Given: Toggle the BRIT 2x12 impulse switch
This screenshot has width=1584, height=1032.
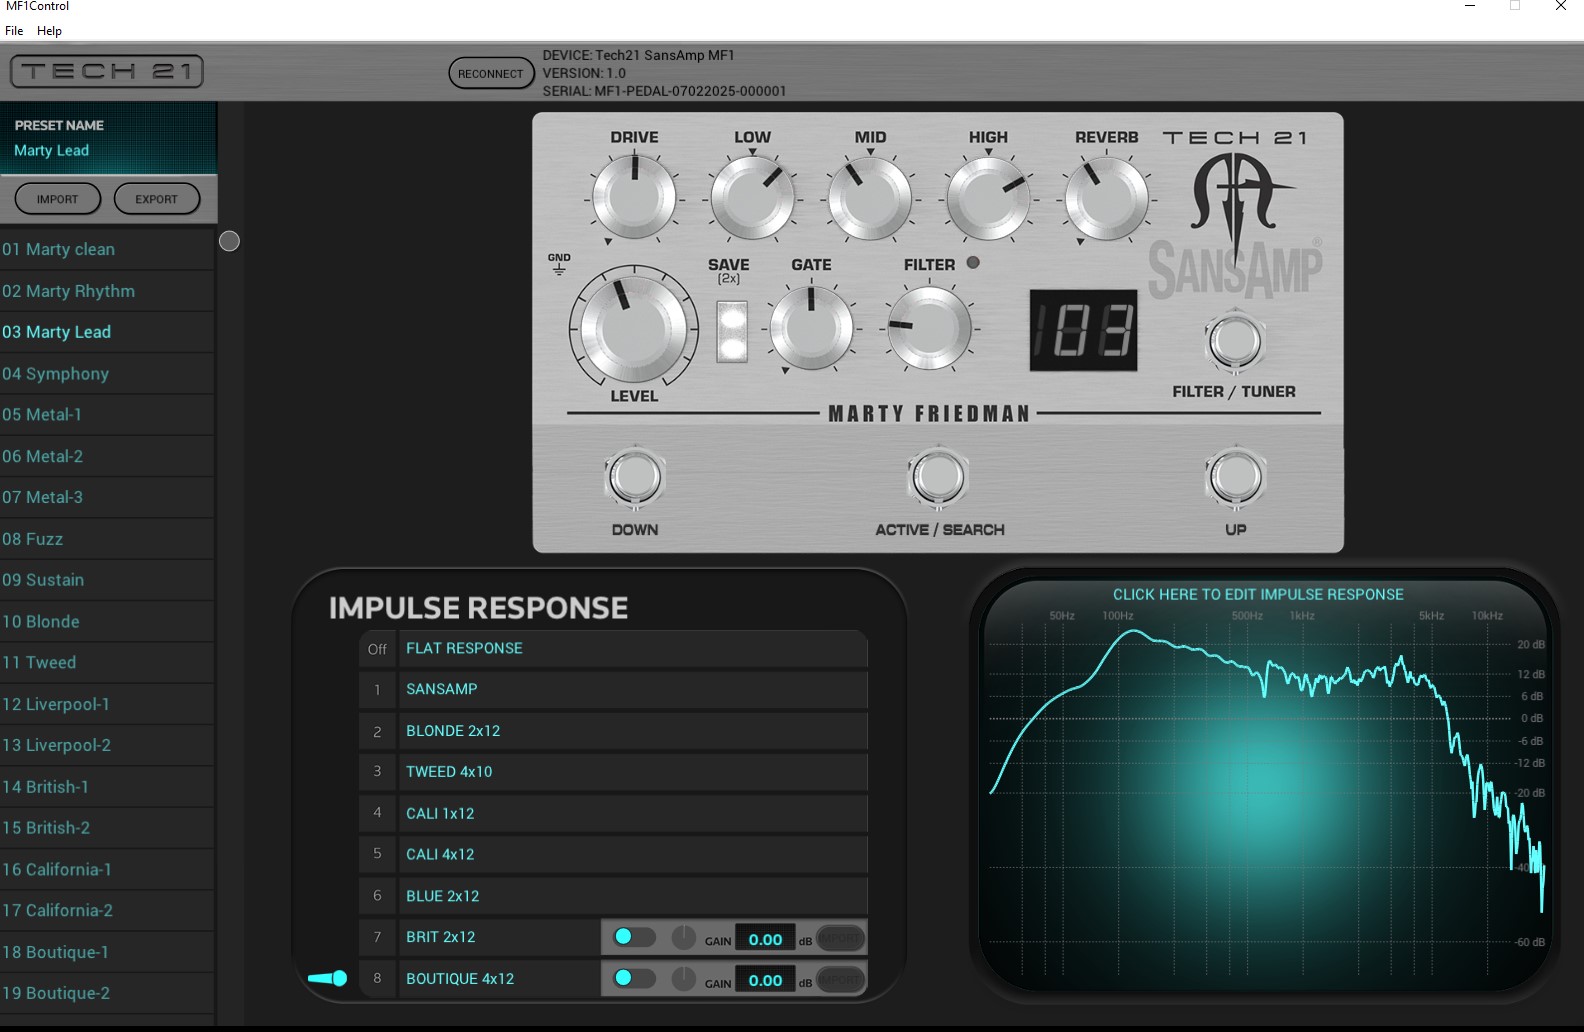Looking at the screenshot, I should pos(634,937).
